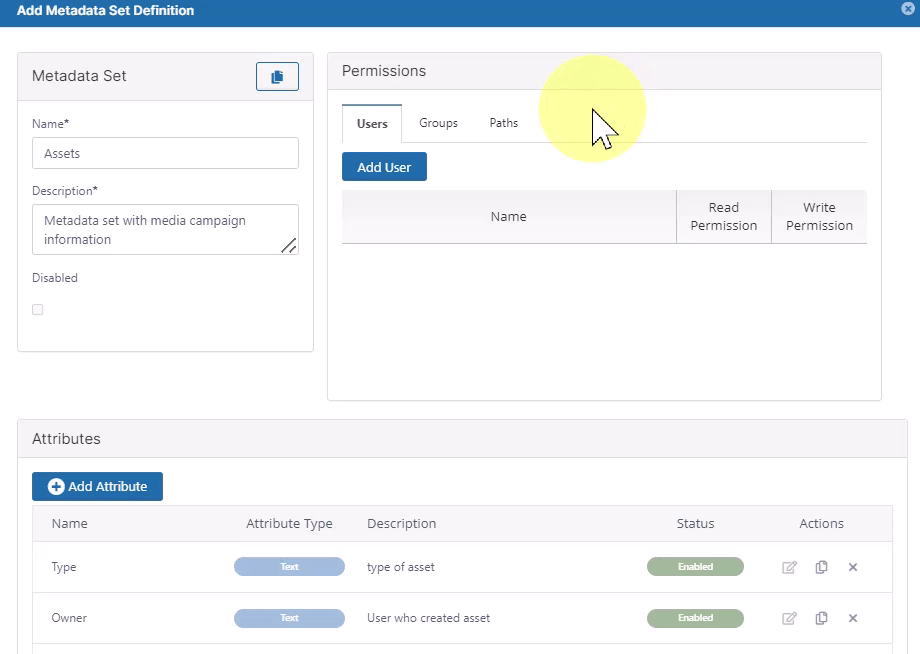Duplicate the Owner attribute
920x654 pixels.
point(821,618)
